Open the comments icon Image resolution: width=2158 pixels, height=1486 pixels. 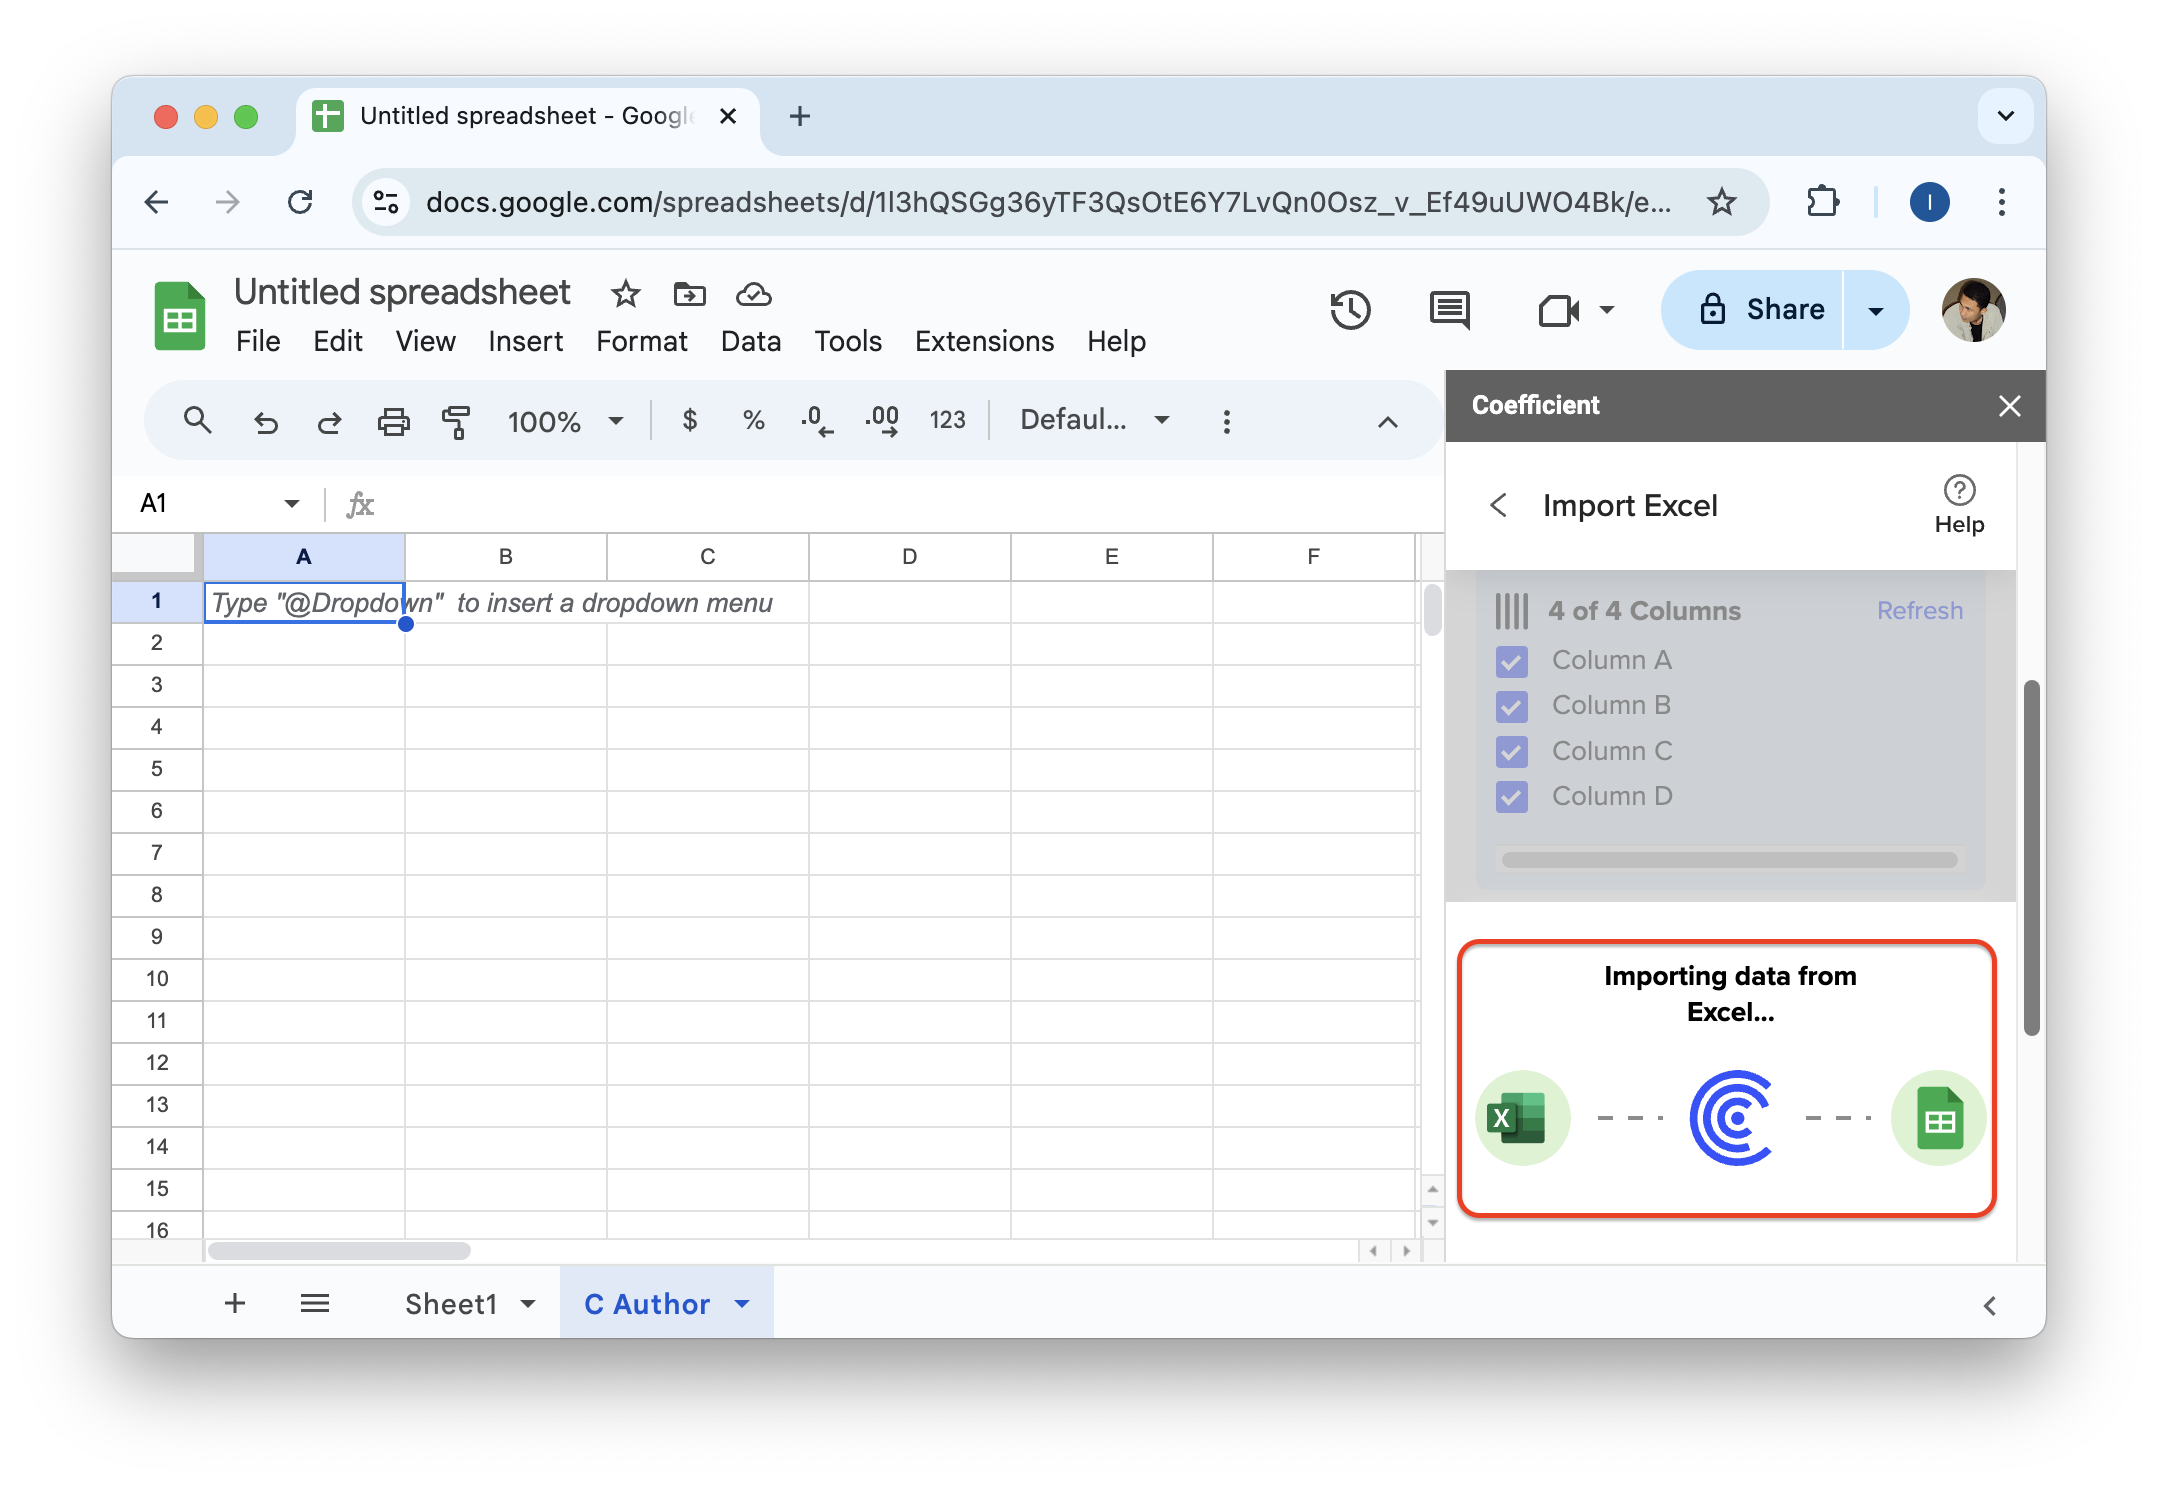tap(1449, 310)
